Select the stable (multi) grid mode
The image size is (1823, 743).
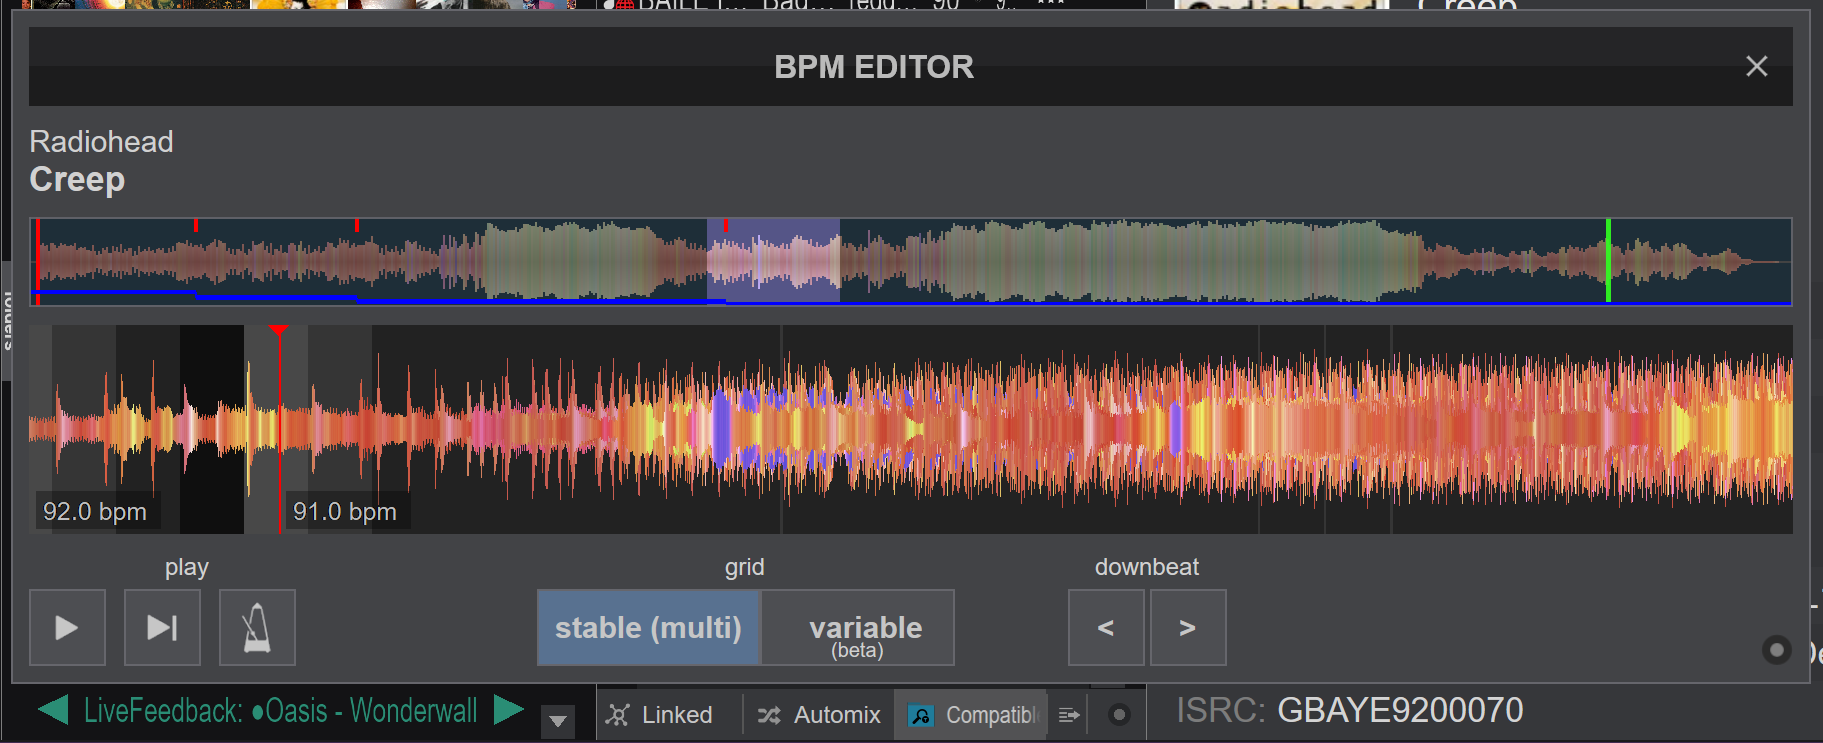648,627
